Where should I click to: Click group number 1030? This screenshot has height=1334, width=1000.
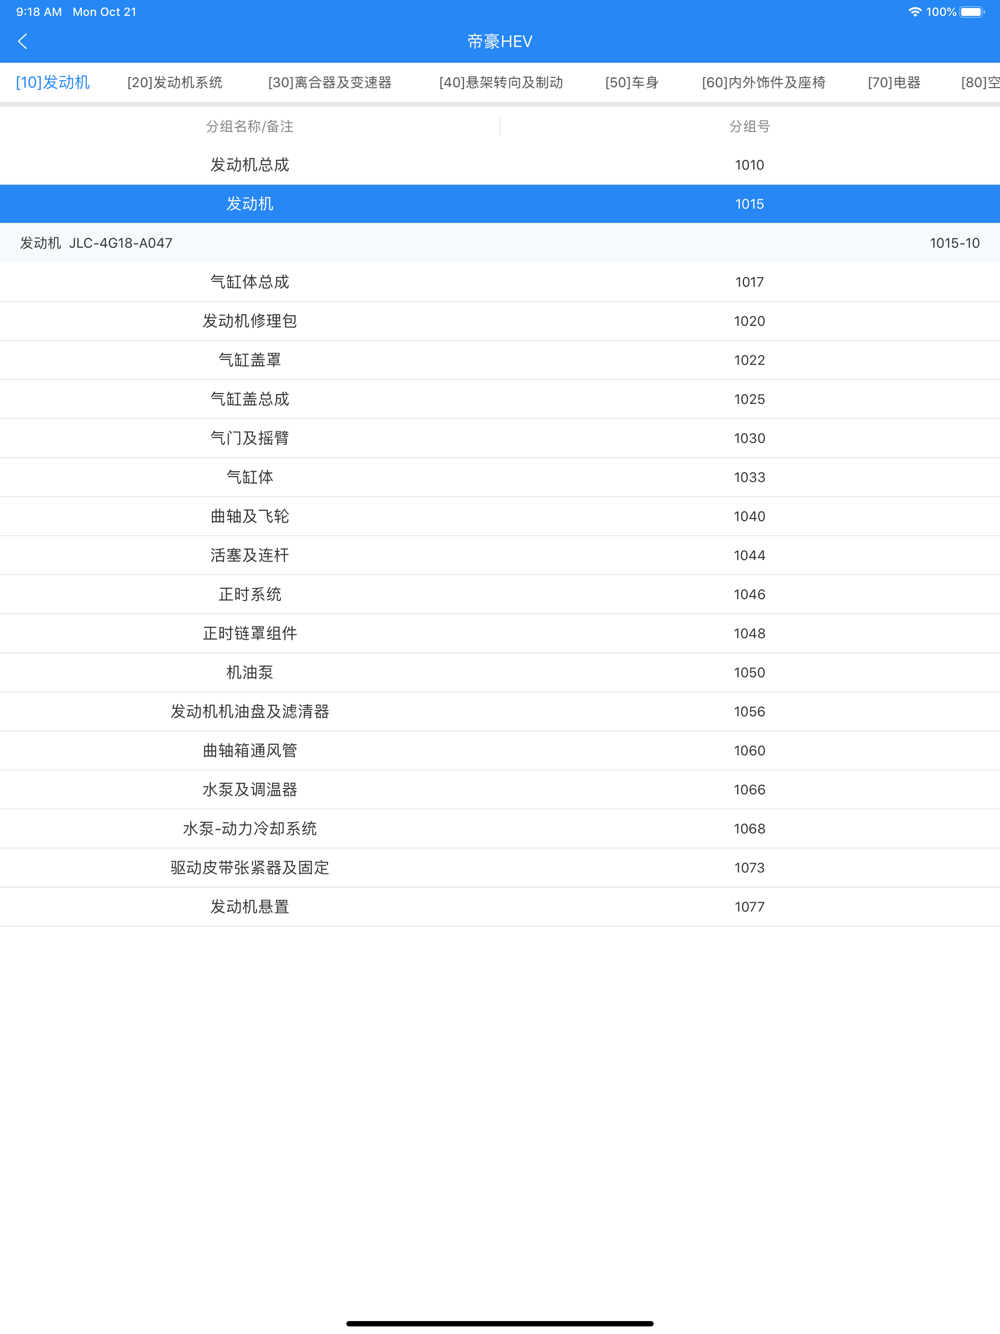749,438
